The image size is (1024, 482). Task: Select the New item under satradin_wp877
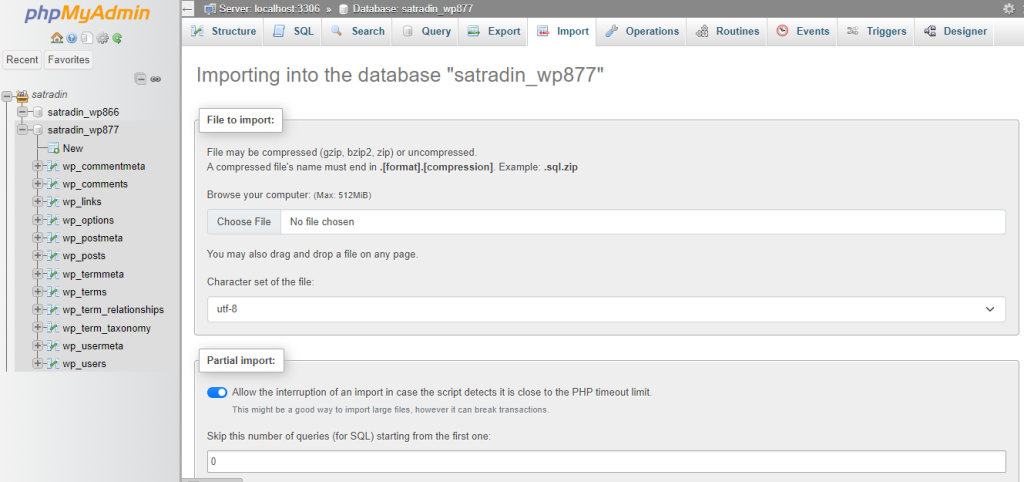(x=72, y=148)
